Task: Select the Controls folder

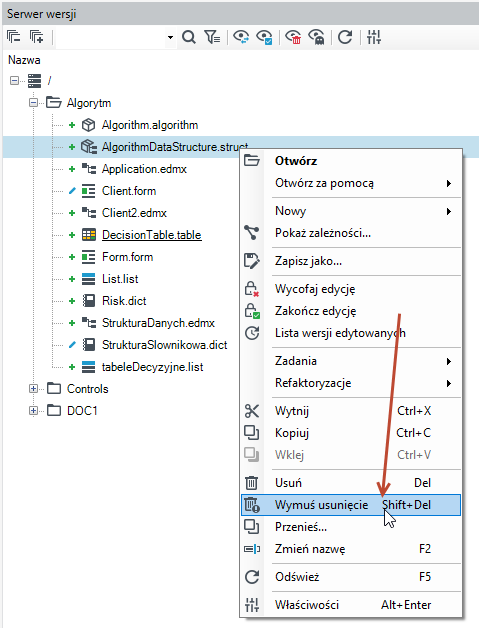Action: click(87, 388)
